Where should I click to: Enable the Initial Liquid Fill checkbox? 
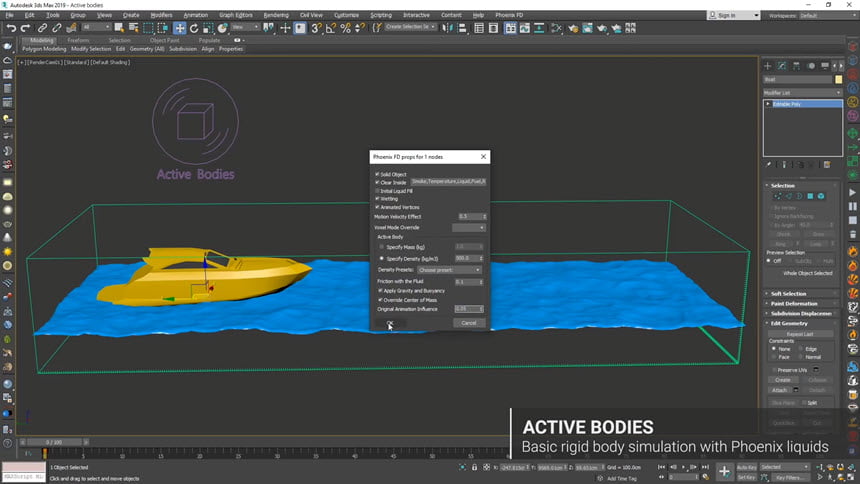(377, 191)
